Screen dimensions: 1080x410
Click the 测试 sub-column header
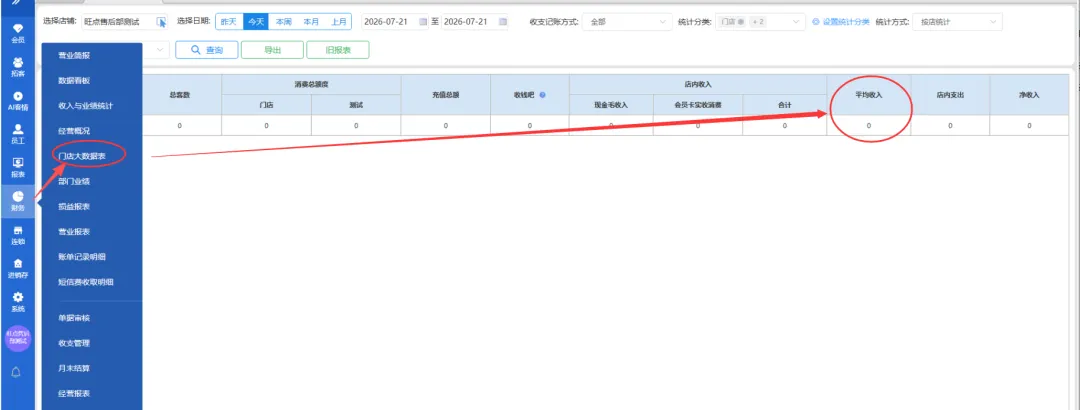tap(355, 105)
